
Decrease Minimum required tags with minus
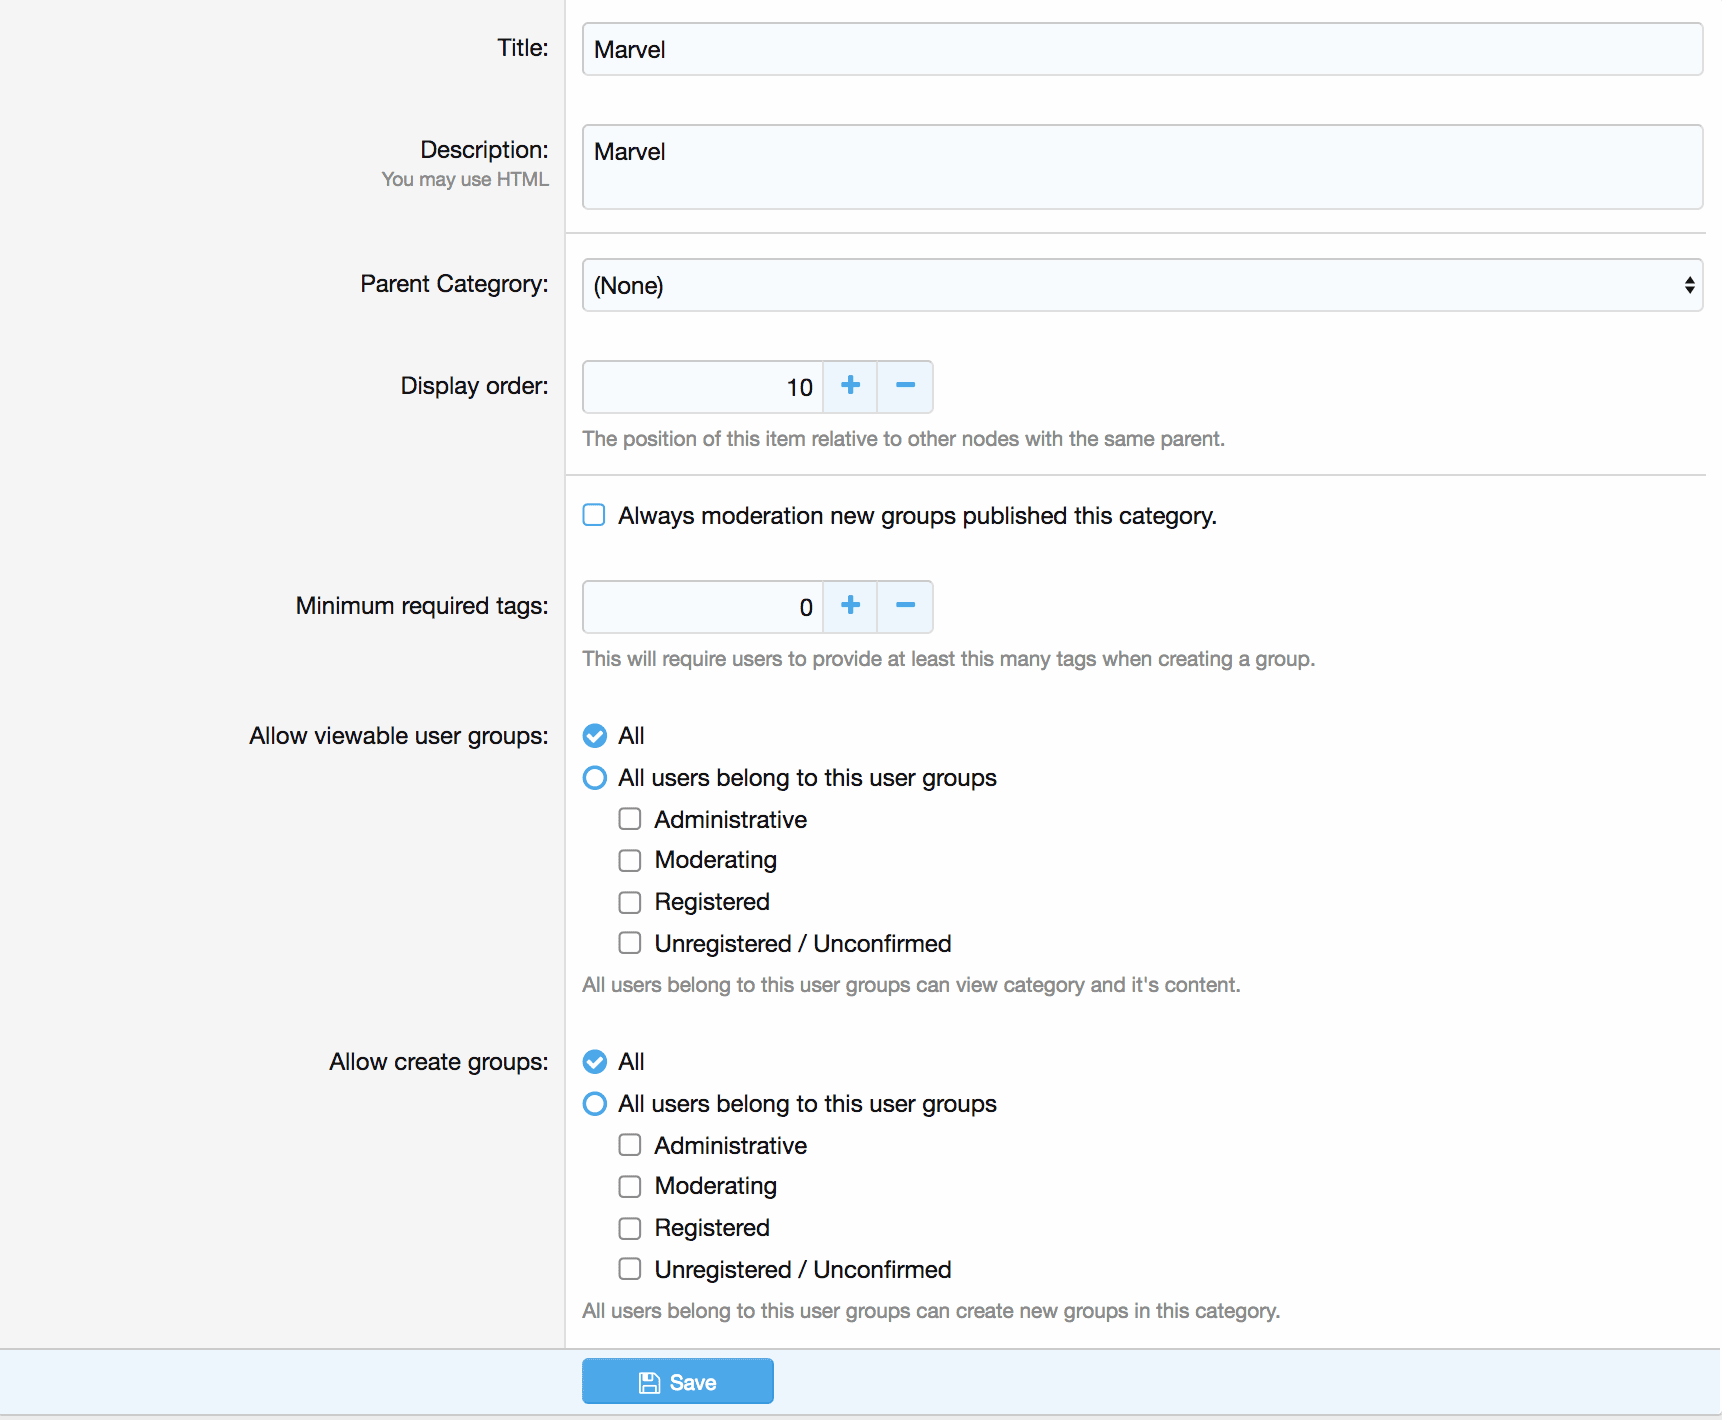[905, 606]
